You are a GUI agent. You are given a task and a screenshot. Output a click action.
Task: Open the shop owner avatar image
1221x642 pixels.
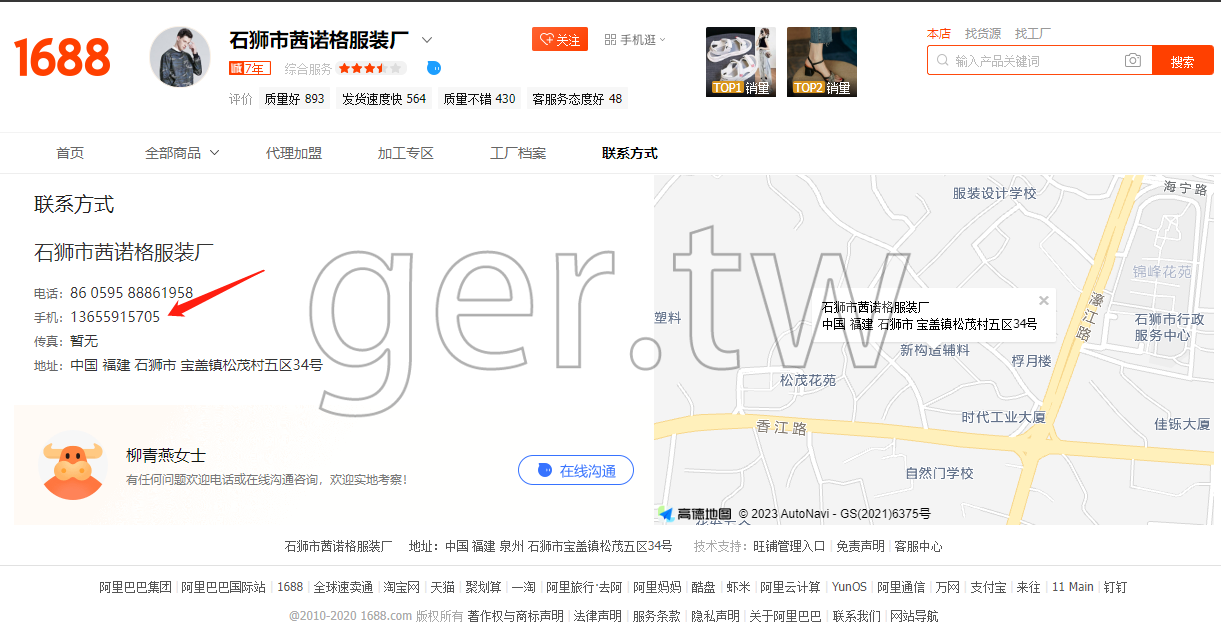coord(180,57)
